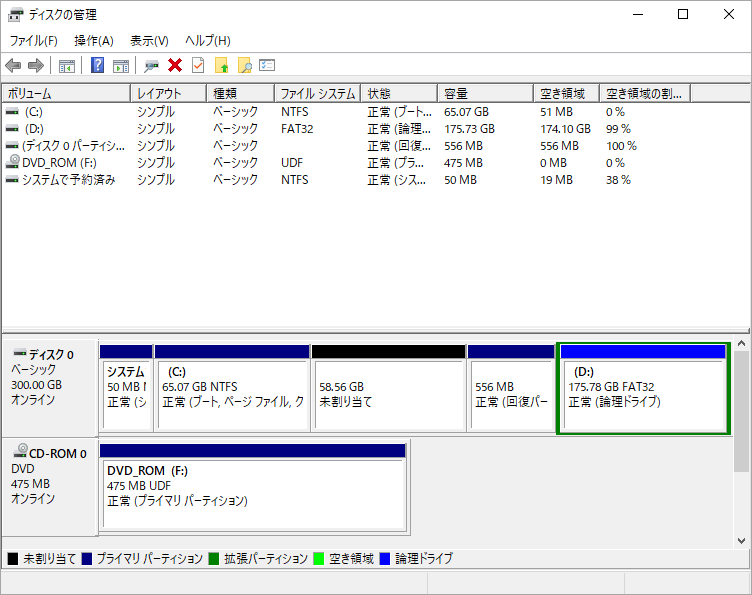Click the yellow folder with green arrow icon
The image size is (752, 595).
(222, 65)
